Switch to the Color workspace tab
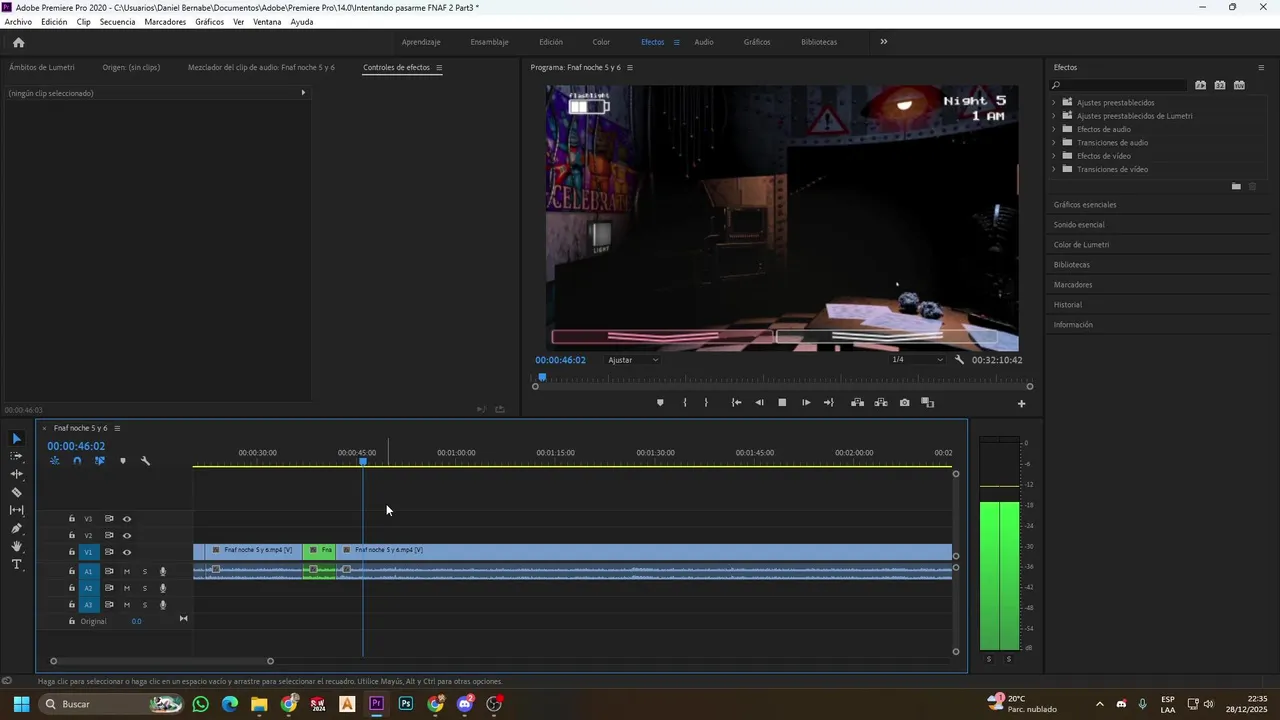This screenshot has width=1280, height=720. (x=601, y=42)
